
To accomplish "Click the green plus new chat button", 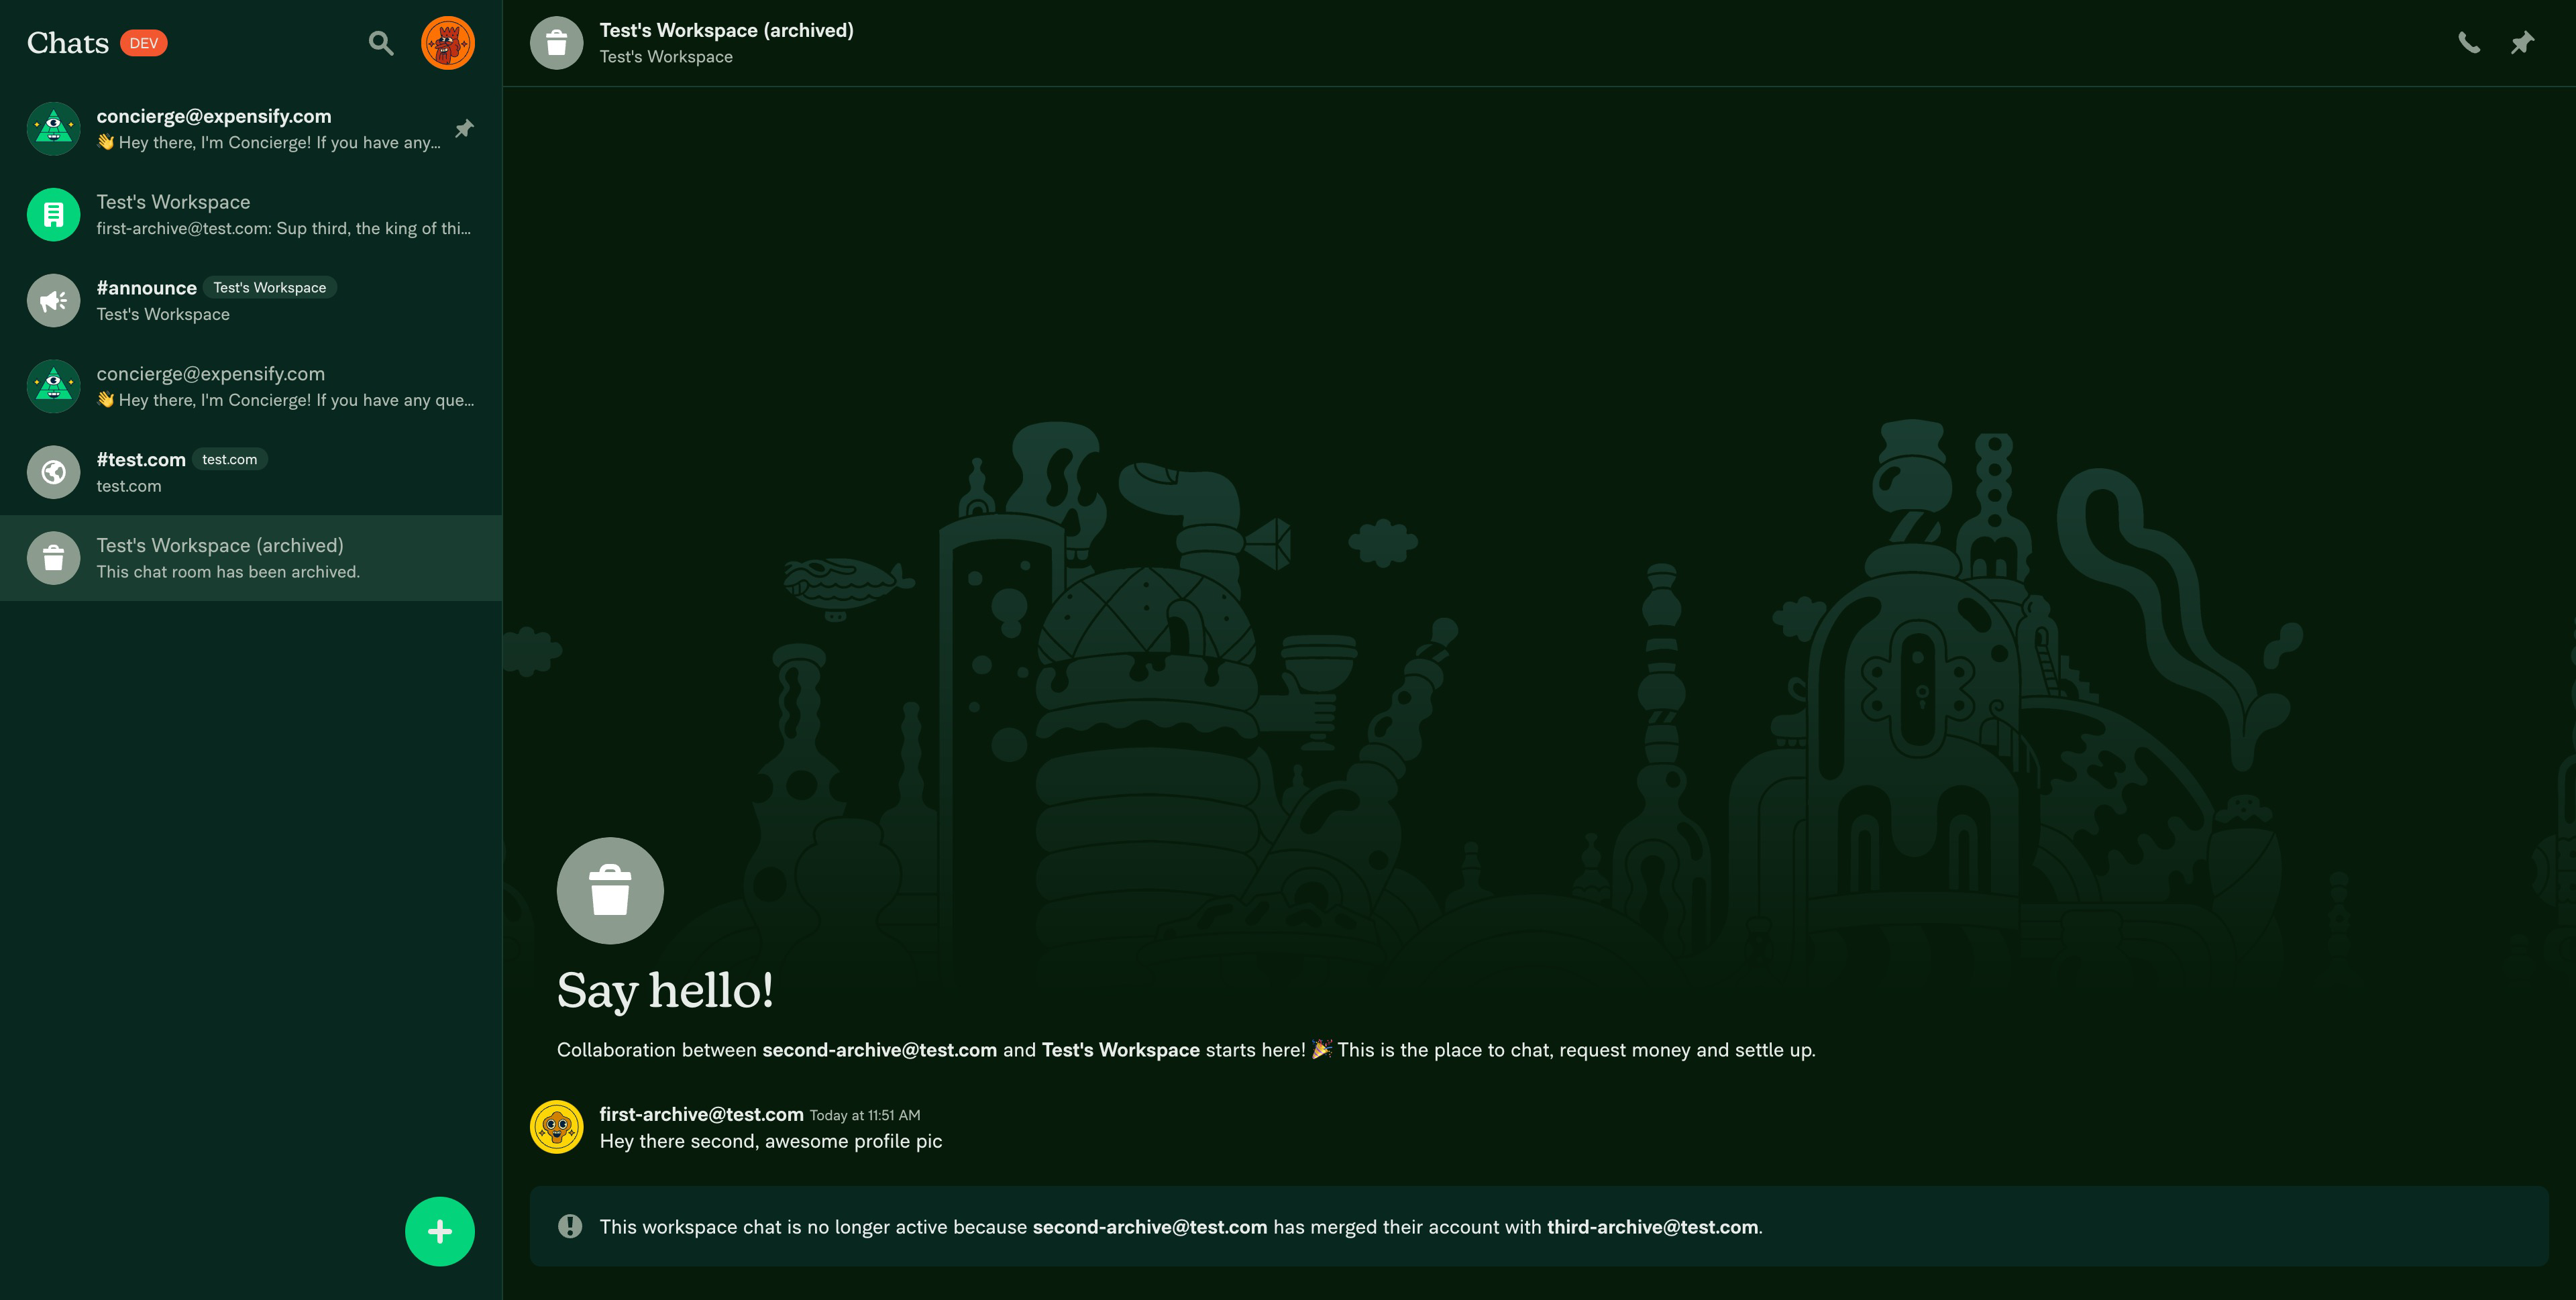I will click(440, 1232).
